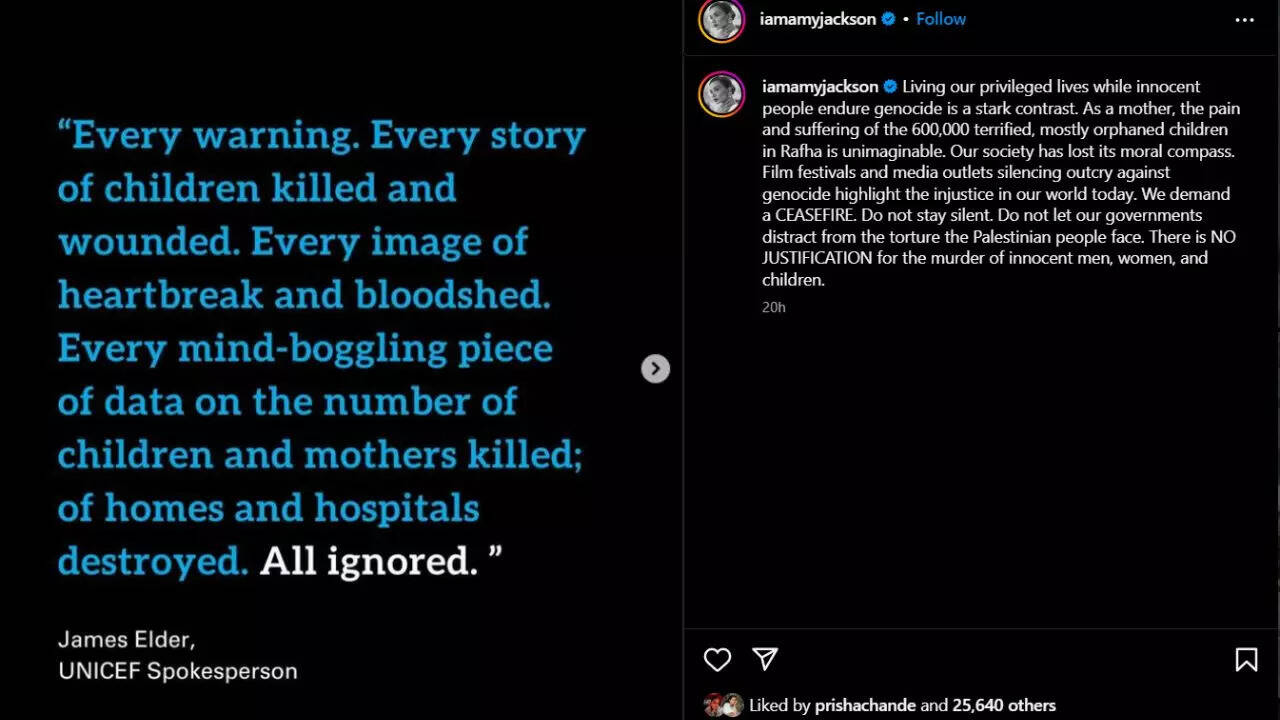Click the 'All ignored.' white text
Screen dimensions: 1280x720
point(369,561)
